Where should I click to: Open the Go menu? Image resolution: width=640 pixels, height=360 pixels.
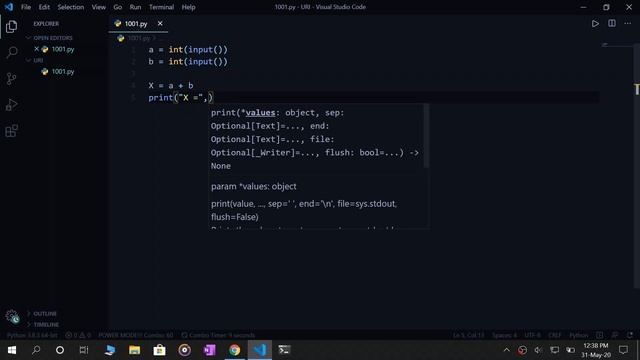point(118,7)
